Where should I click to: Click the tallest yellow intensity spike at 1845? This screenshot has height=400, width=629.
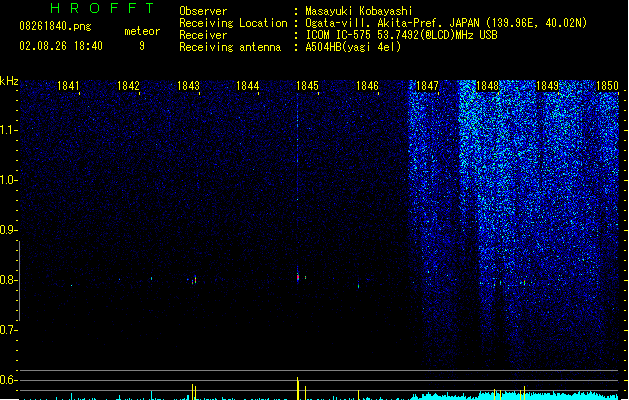pos(298,388)
